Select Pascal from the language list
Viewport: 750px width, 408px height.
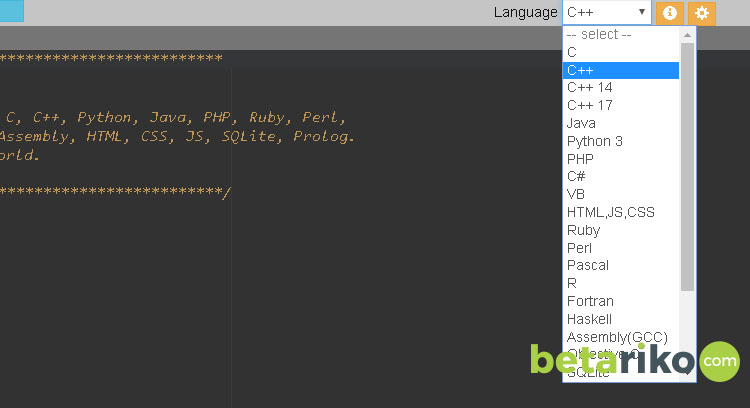click(621, 265)
